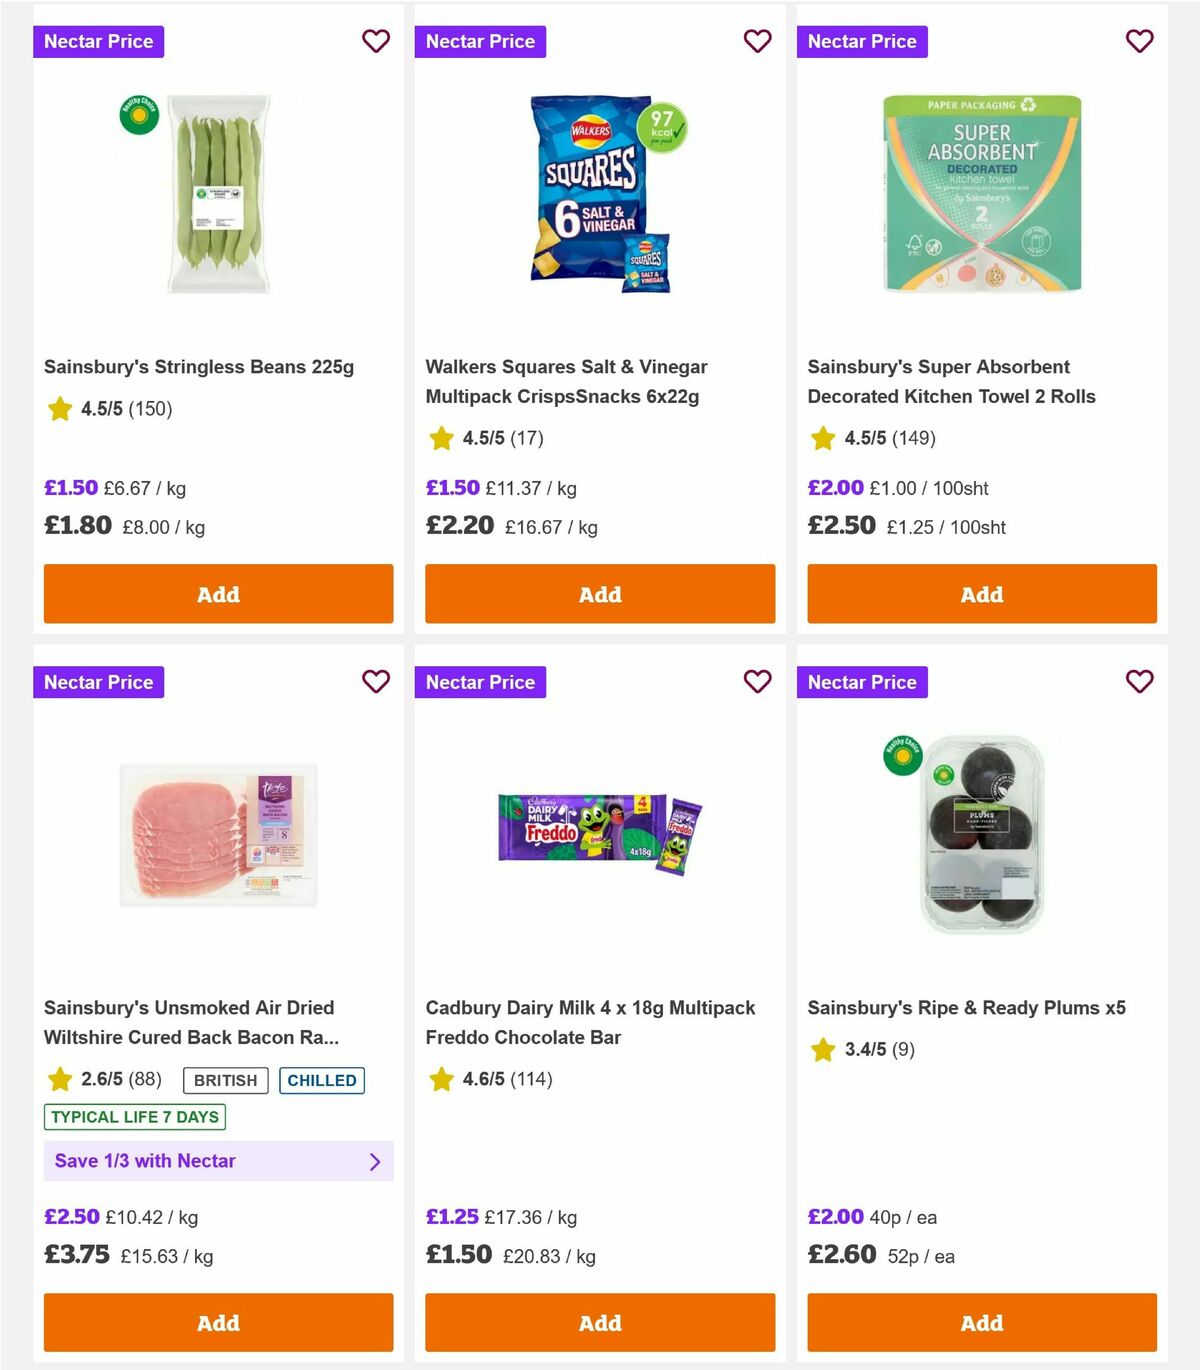
Task: Add the Freddo multipack to the trolley
Action: click(599, 1322)
